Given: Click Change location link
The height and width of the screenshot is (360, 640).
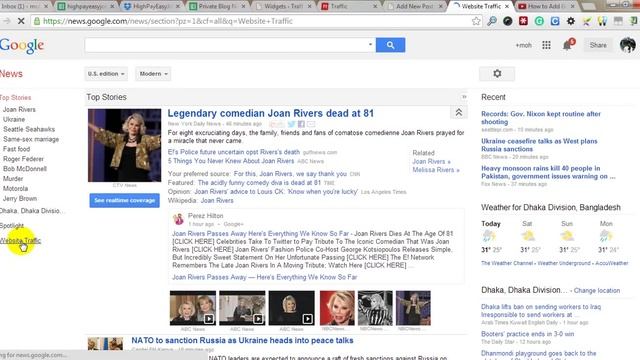Looking at the screenshot, I should [x=597, y=291].
